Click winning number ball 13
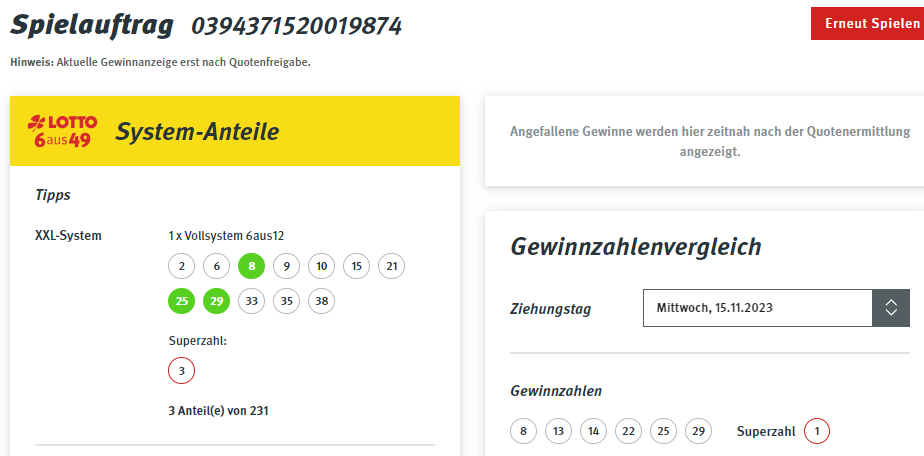The width and height of the screenshot is (924, 456). pyautogui.click(x=558, y=431)
